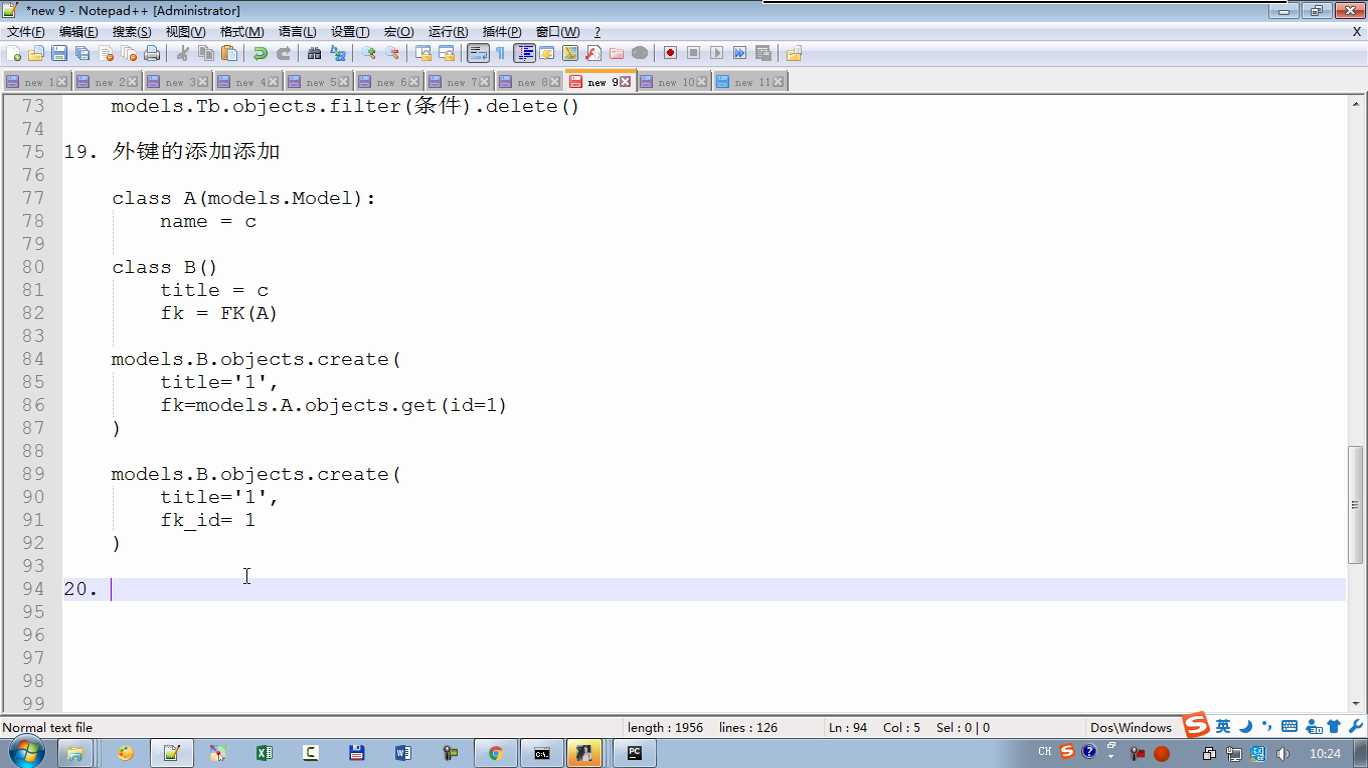Open the 语言(L) menu

tap(297, 32)
